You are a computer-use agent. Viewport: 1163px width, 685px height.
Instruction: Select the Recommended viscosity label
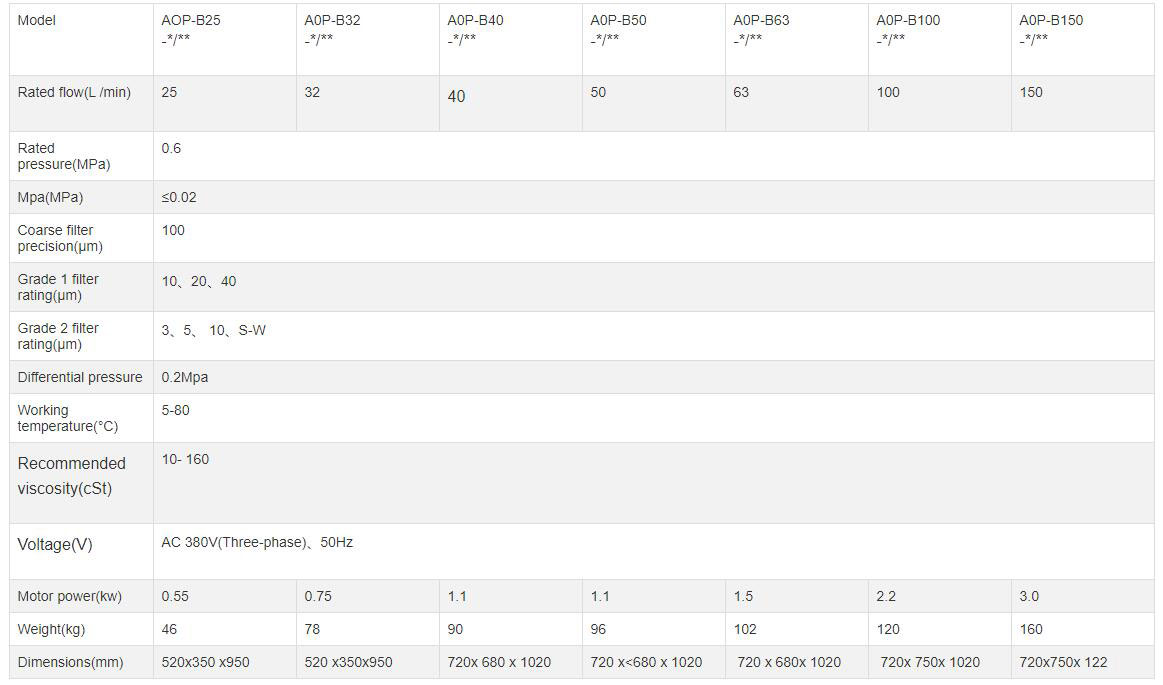click(71, 476)
